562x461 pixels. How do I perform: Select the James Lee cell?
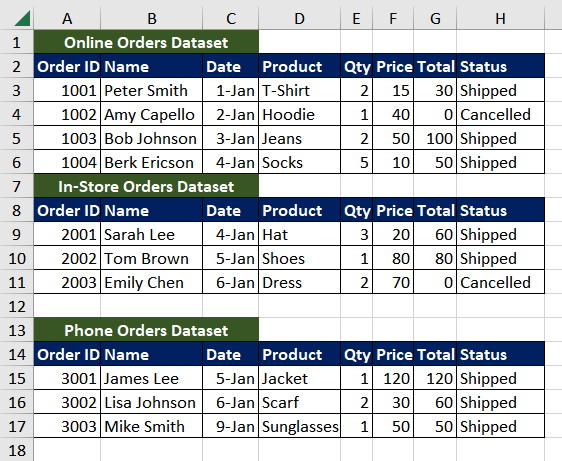pos(152,378)
